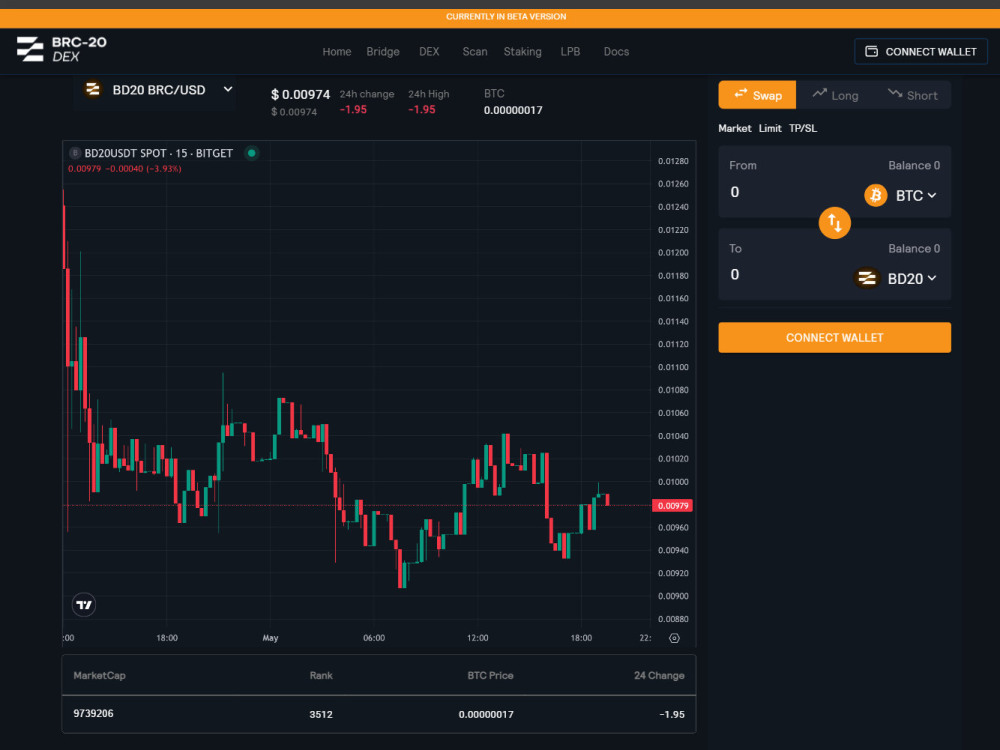The width and height of the screenshot is (1000, 750).
Task: Click the 0.01000 price axis label
Action: pyautogui.click(x=673, y=482)
